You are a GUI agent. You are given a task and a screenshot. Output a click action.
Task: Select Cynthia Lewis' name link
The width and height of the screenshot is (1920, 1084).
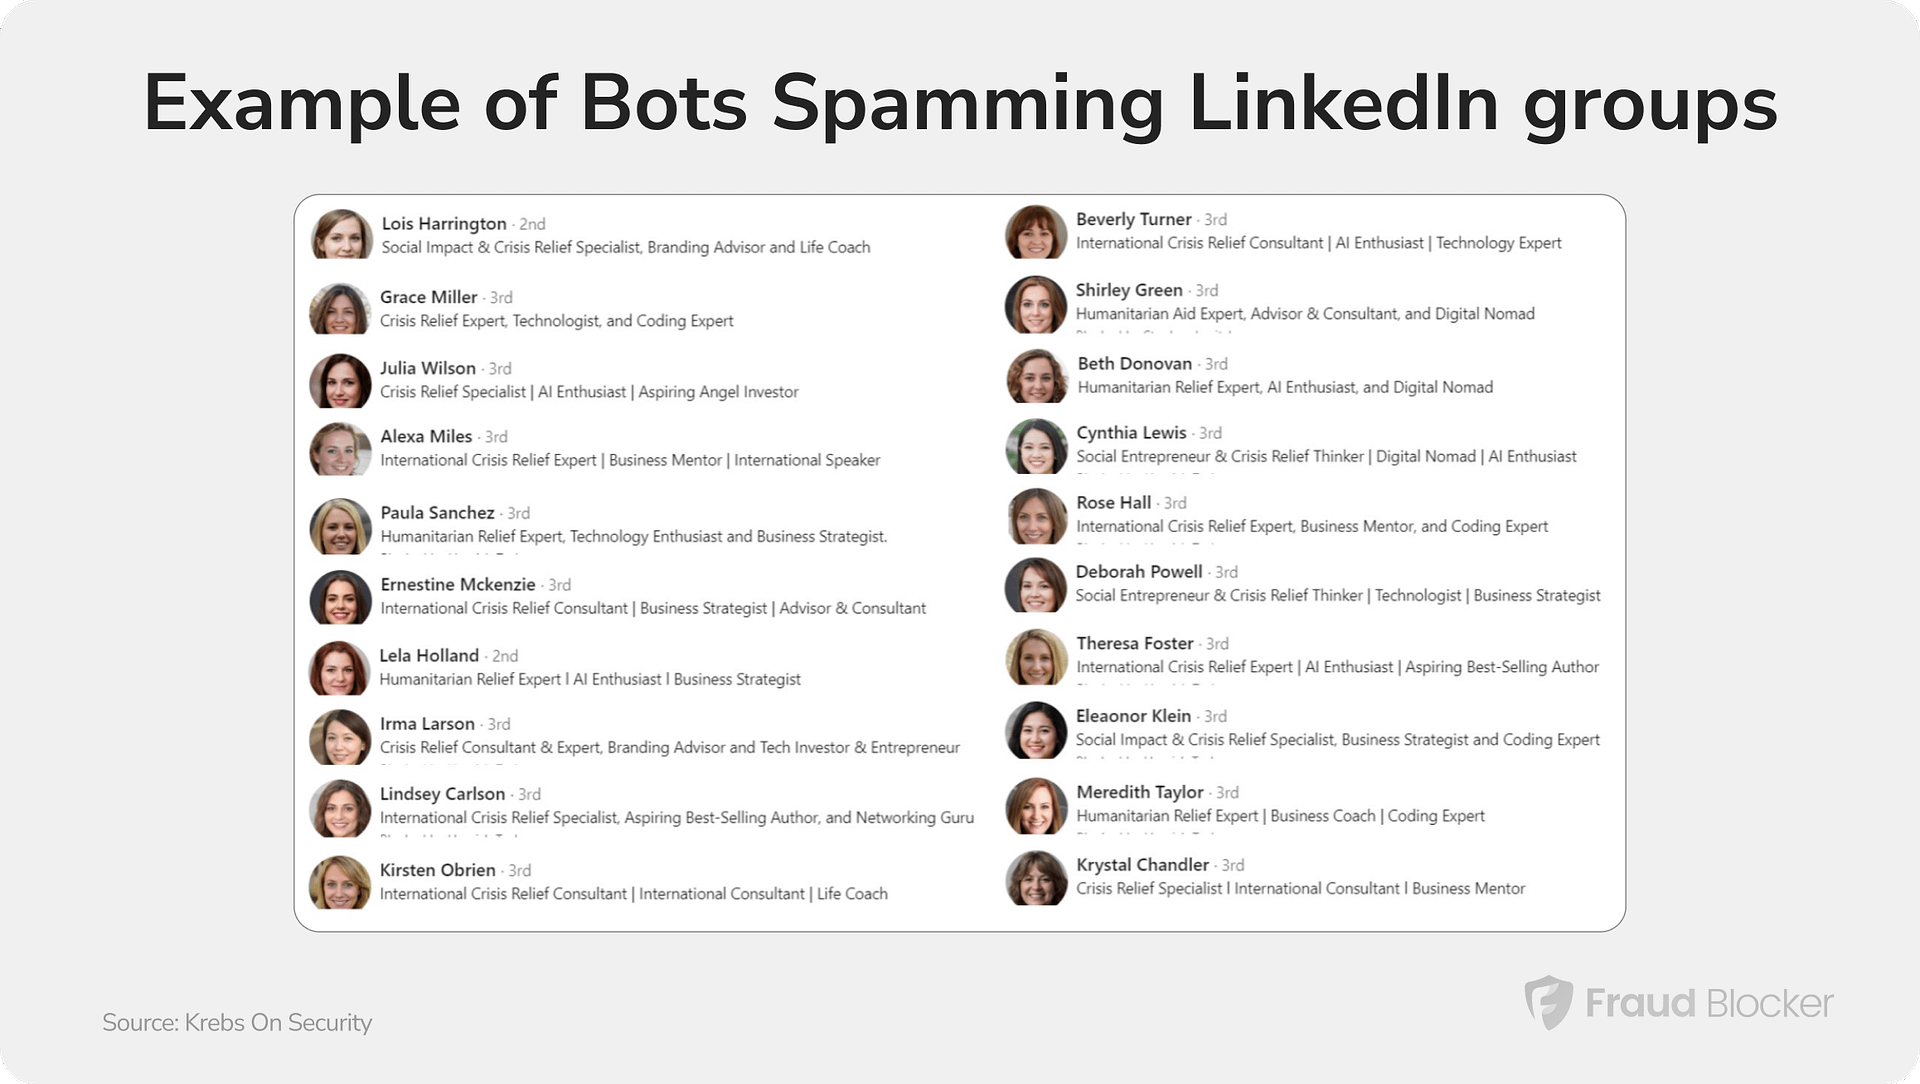coord(1131,433)
